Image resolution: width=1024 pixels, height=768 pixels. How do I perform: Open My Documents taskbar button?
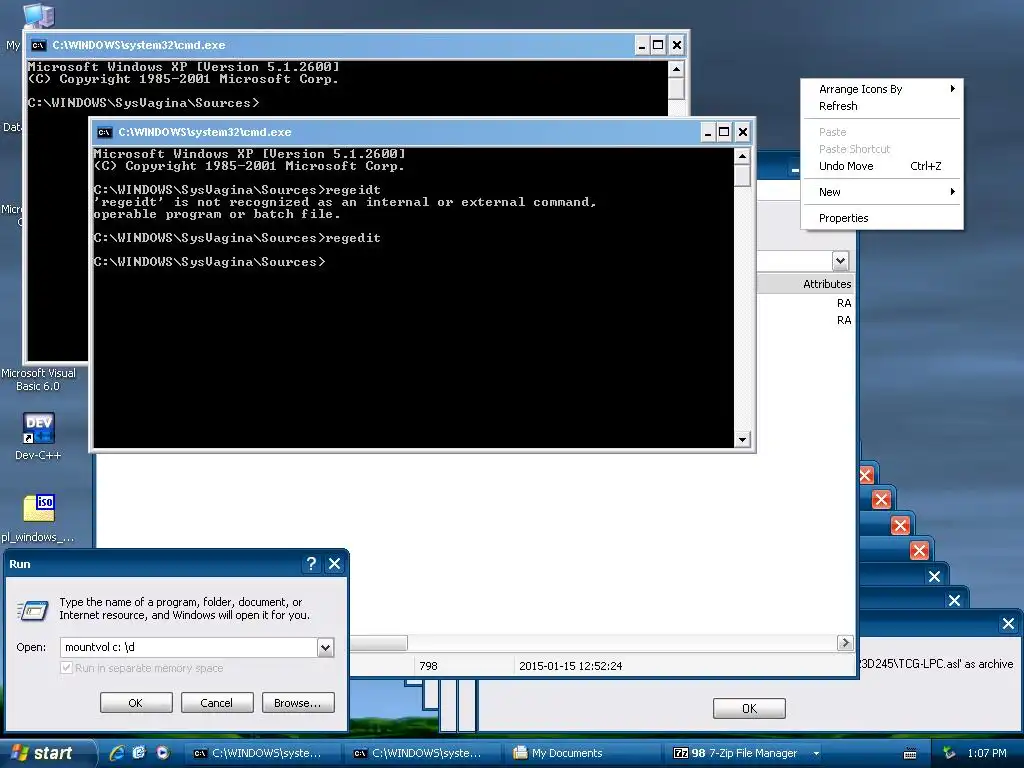point(579,753)
